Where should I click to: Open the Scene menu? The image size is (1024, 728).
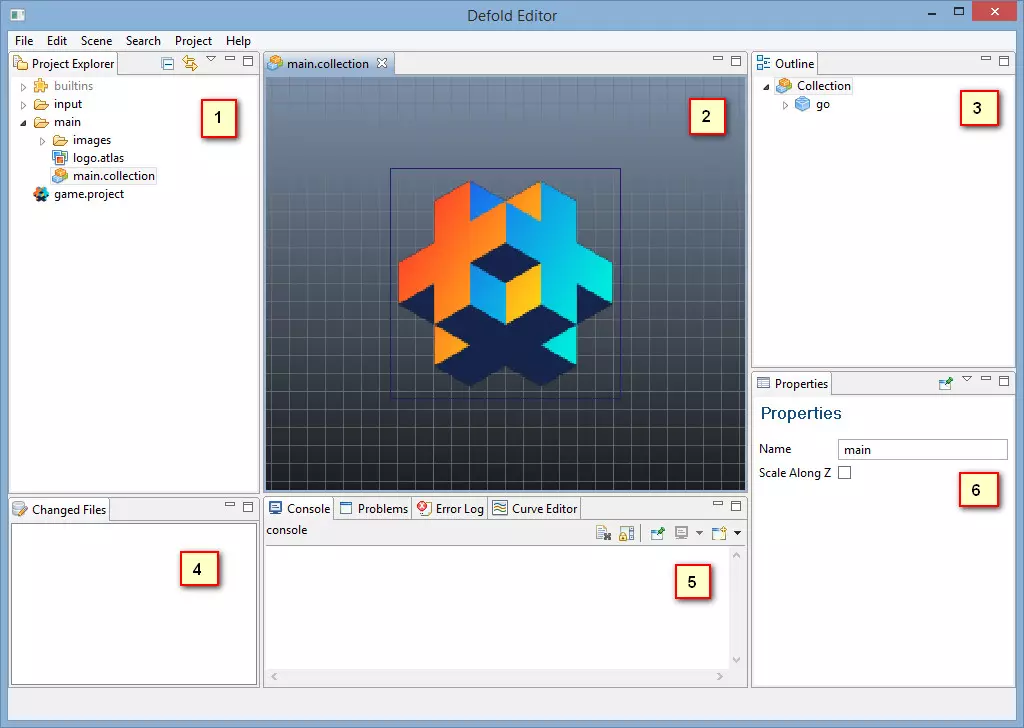[96, 41]
